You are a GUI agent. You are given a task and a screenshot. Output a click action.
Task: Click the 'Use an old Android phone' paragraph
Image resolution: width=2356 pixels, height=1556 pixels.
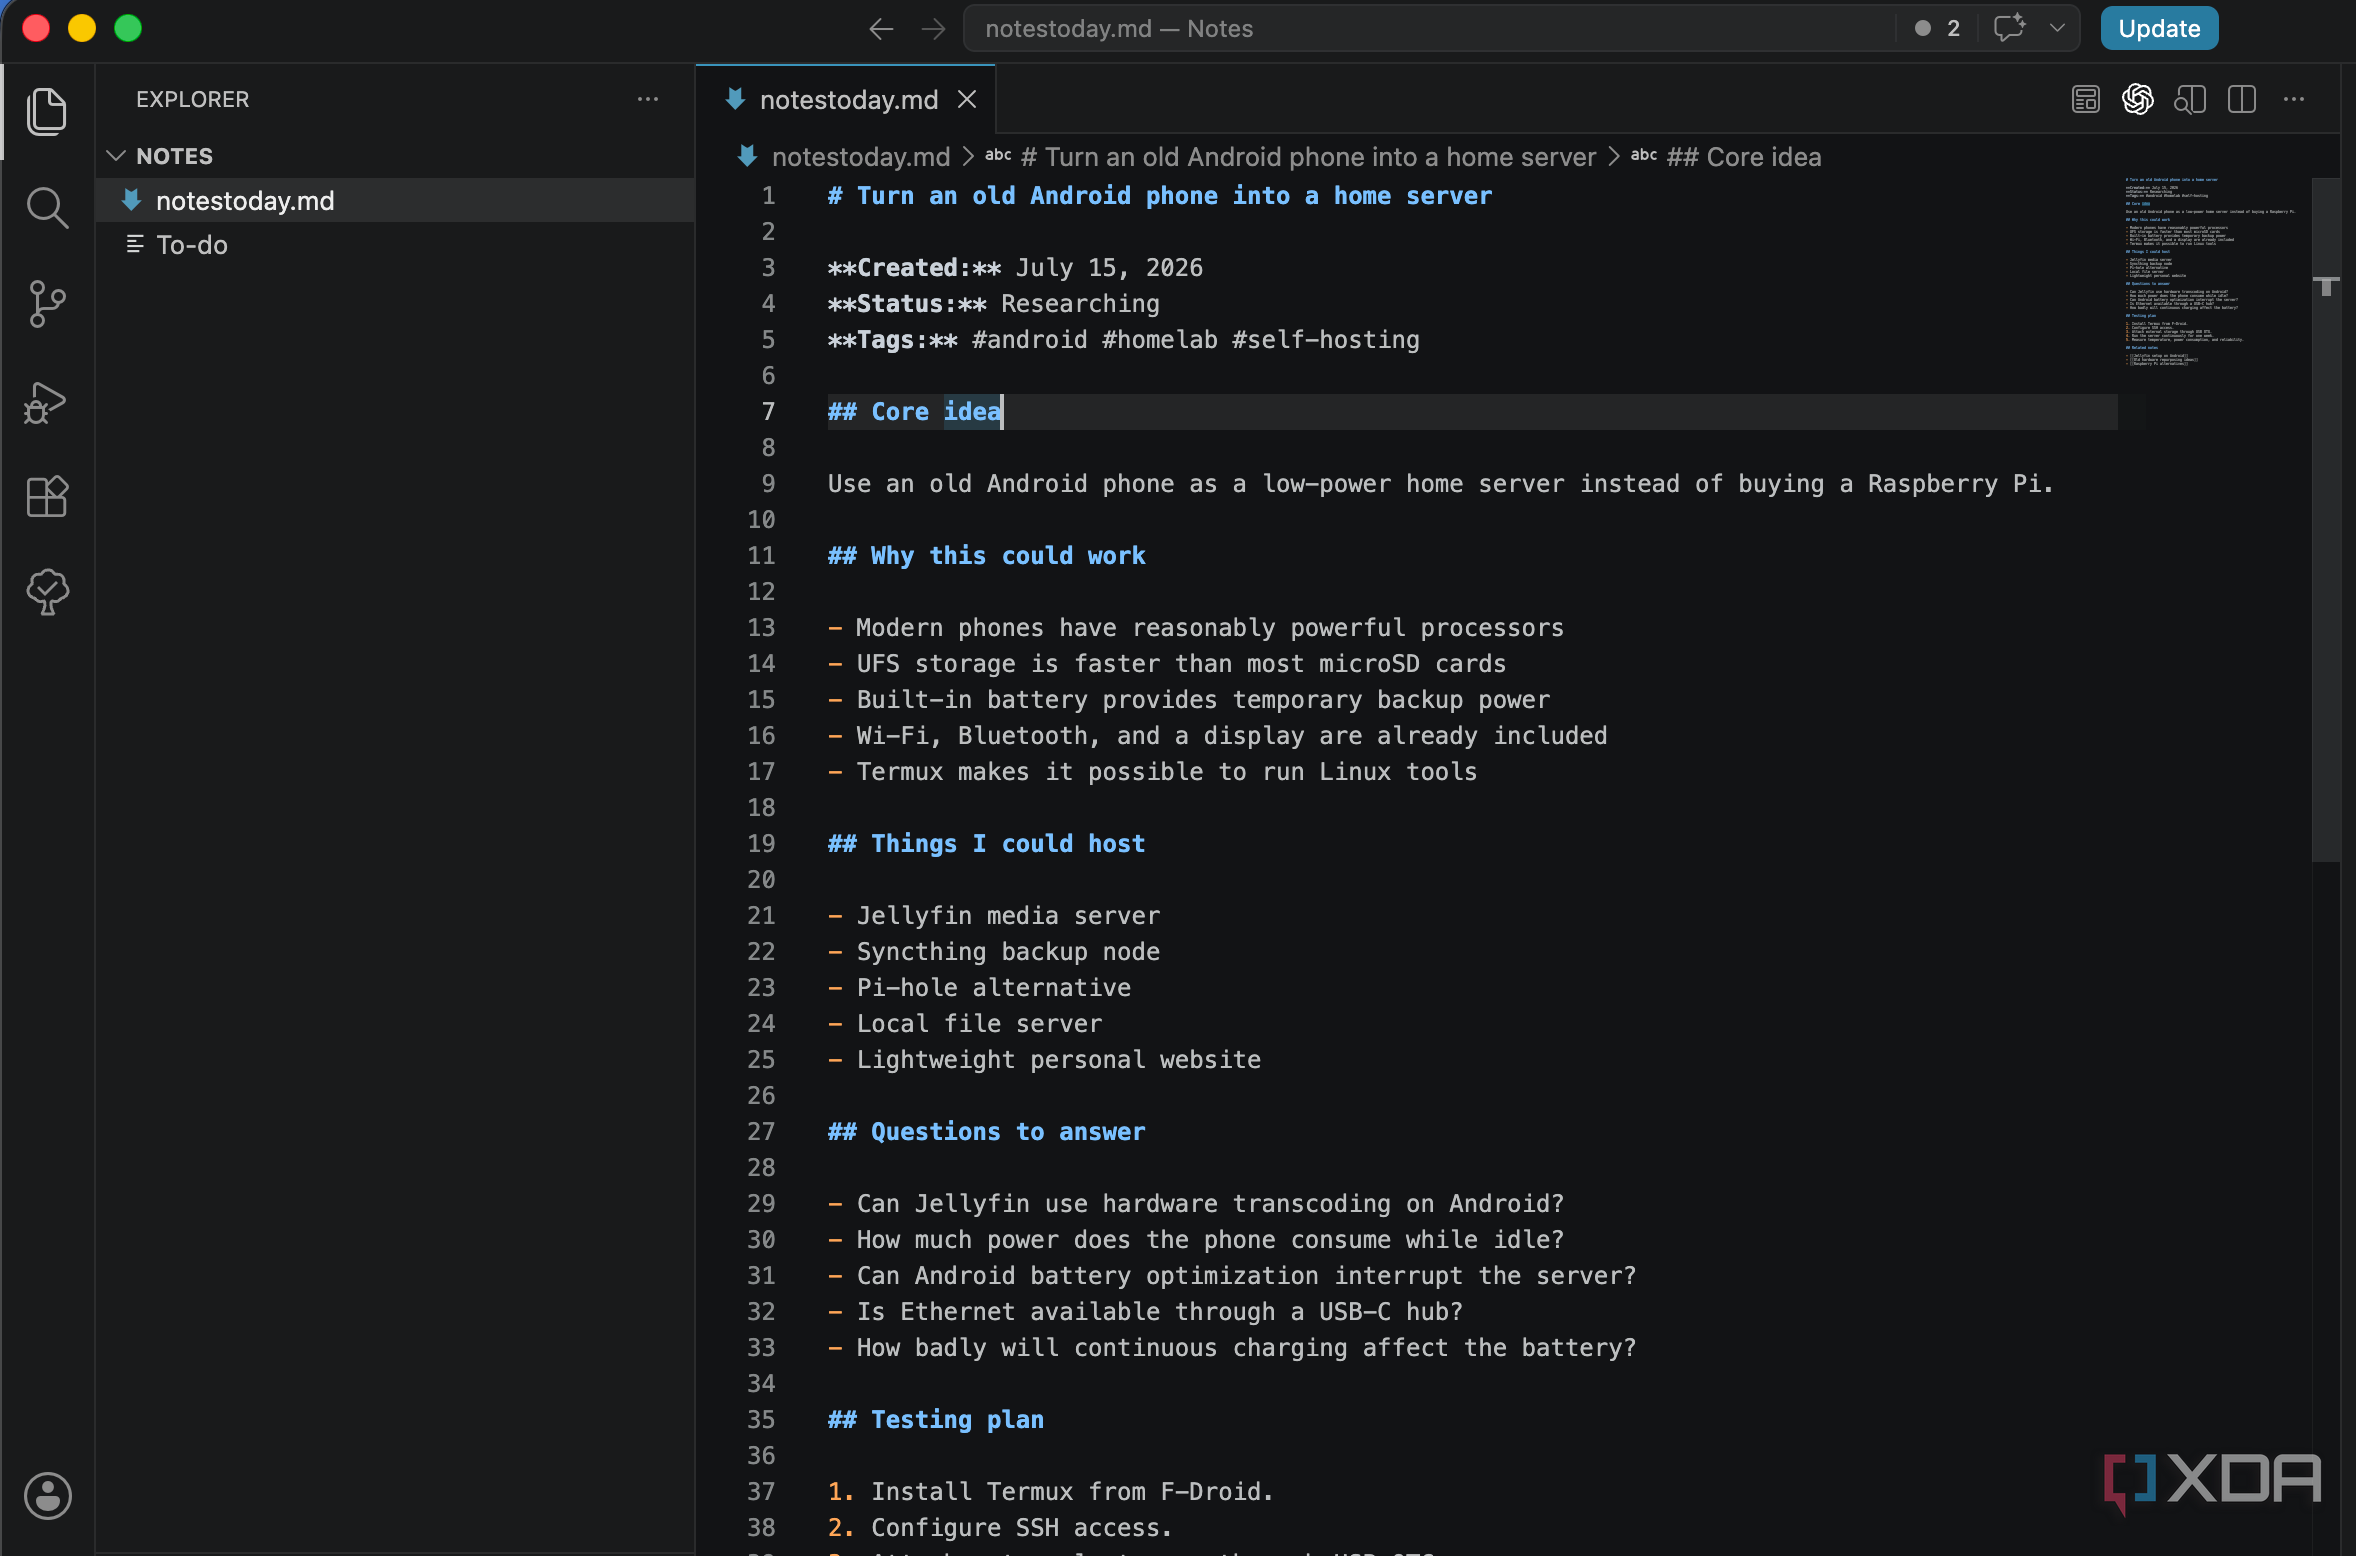1440,484
